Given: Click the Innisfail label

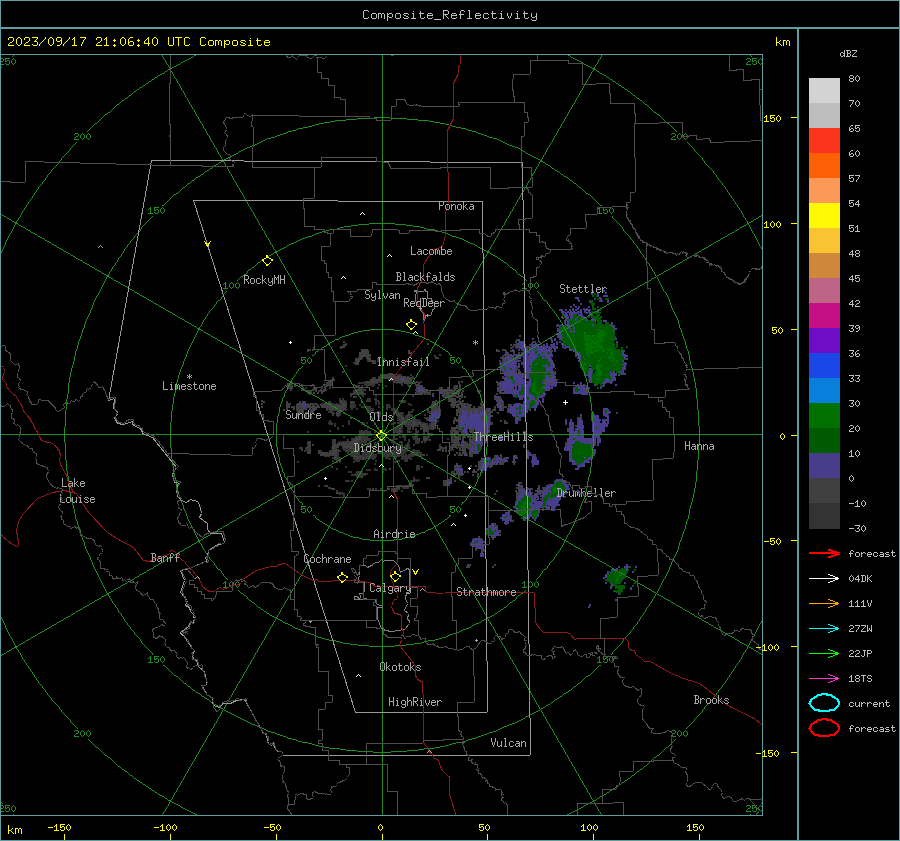Looking at the screenshot, I should coord(403,362).
